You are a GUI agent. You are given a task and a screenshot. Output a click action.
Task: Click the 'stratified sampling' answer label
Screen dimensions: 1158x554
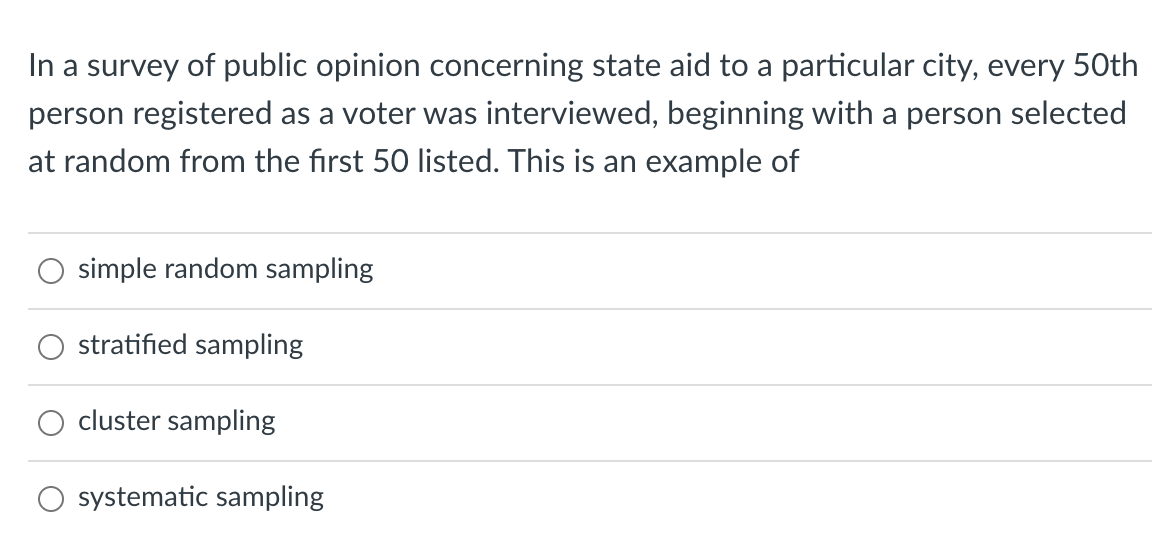[x=190, y=345]
